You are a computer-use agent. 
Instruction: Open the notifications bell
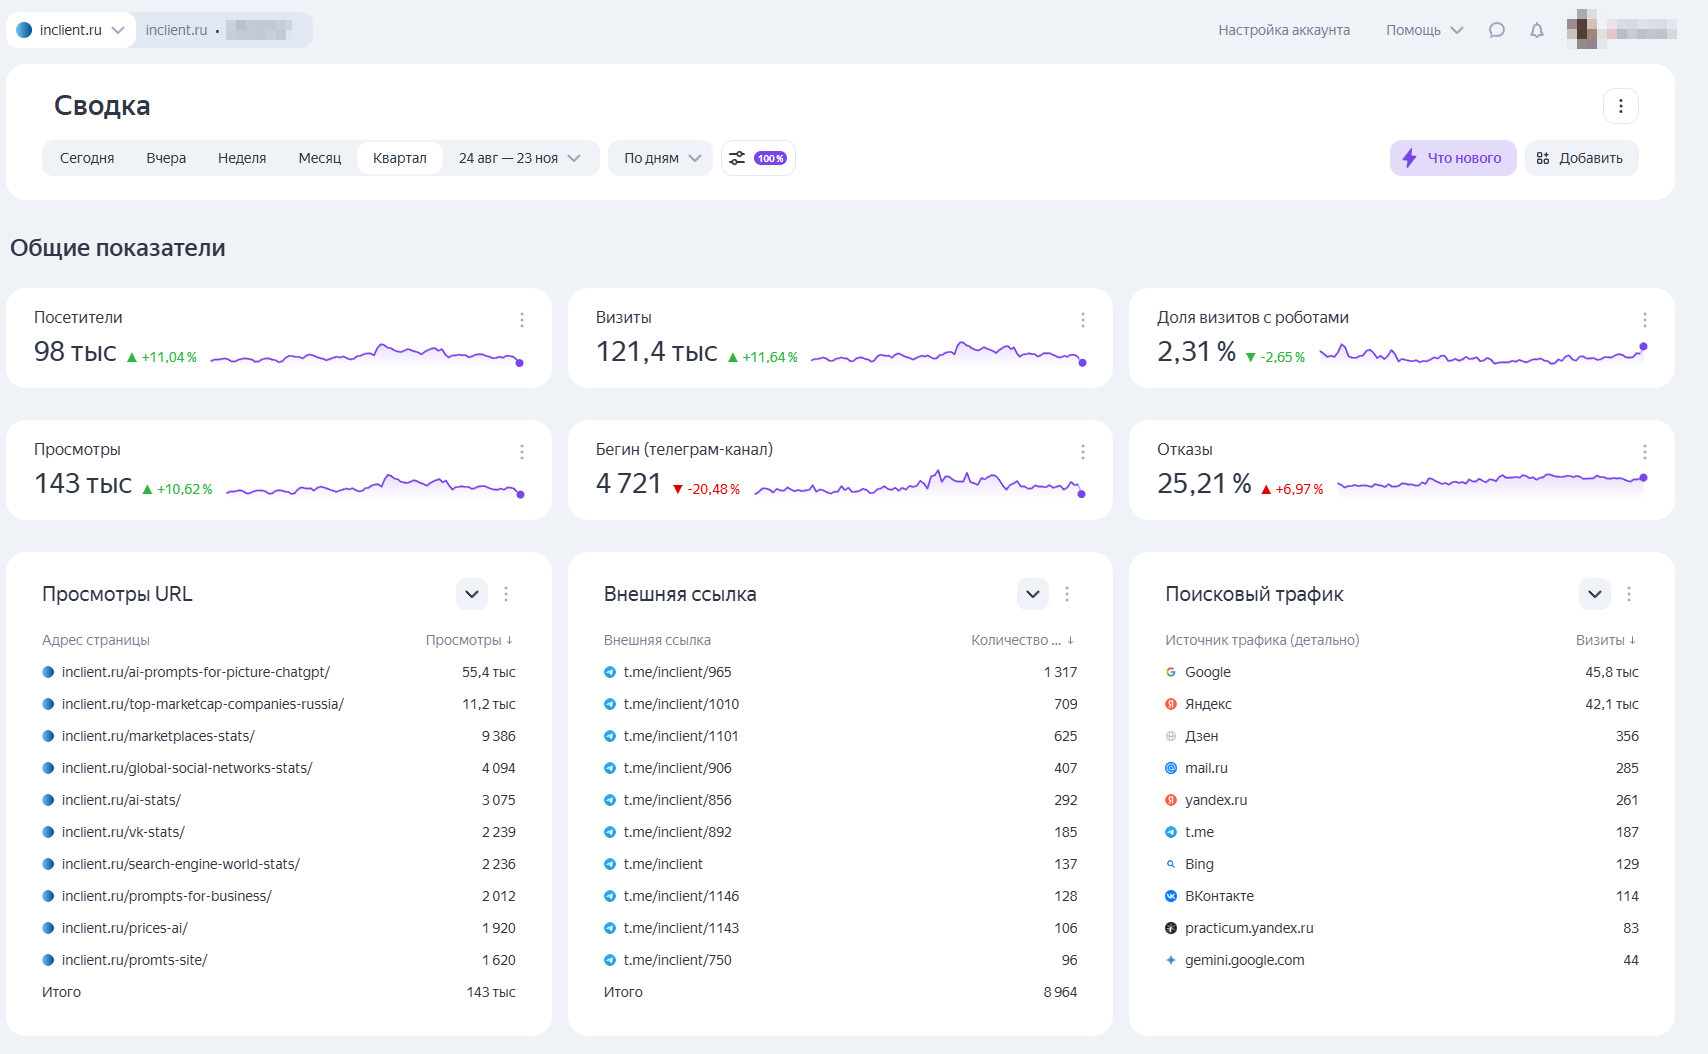1537,30
